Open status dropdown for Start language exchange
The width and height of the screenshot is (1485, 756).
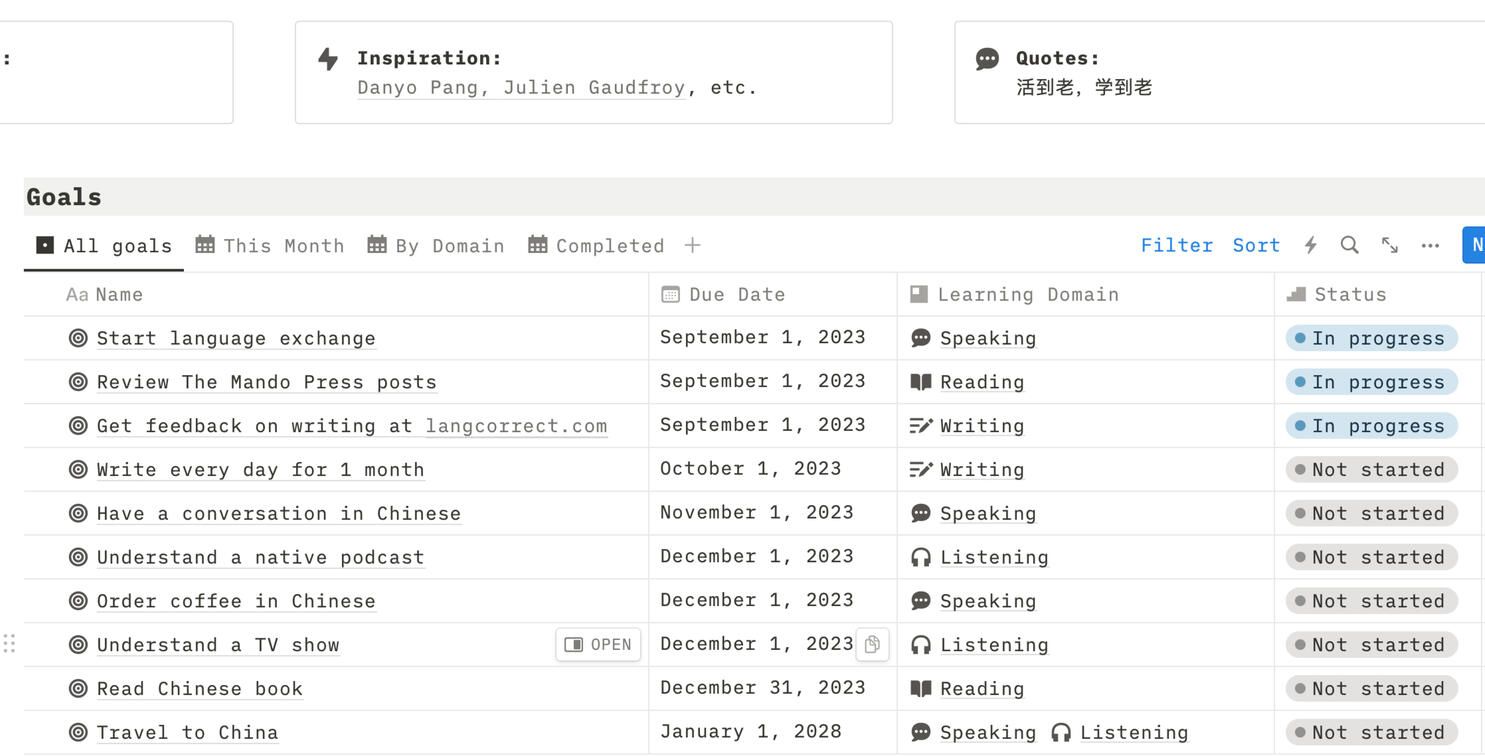tap(1371, 338)
